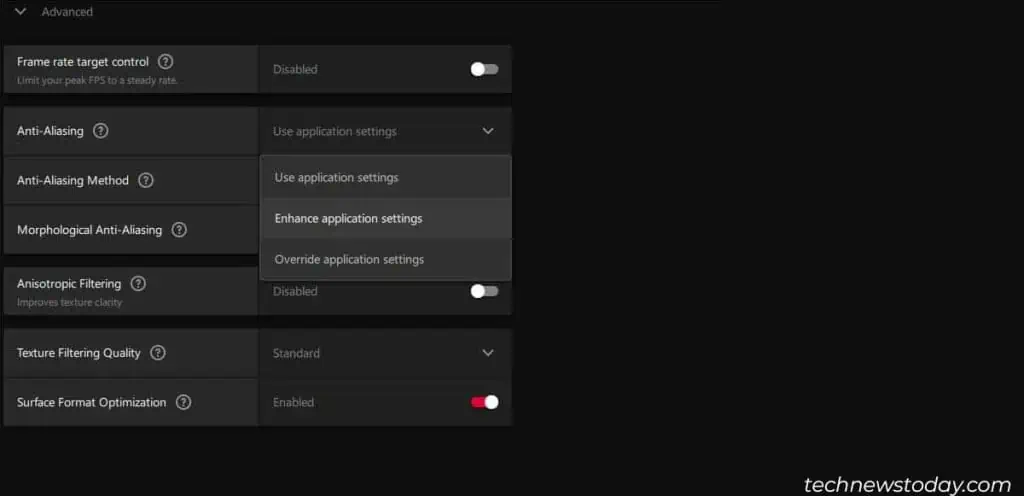Click the Standard value text
This screenshot has height=496, width=1024.
[x=296, y=353]
